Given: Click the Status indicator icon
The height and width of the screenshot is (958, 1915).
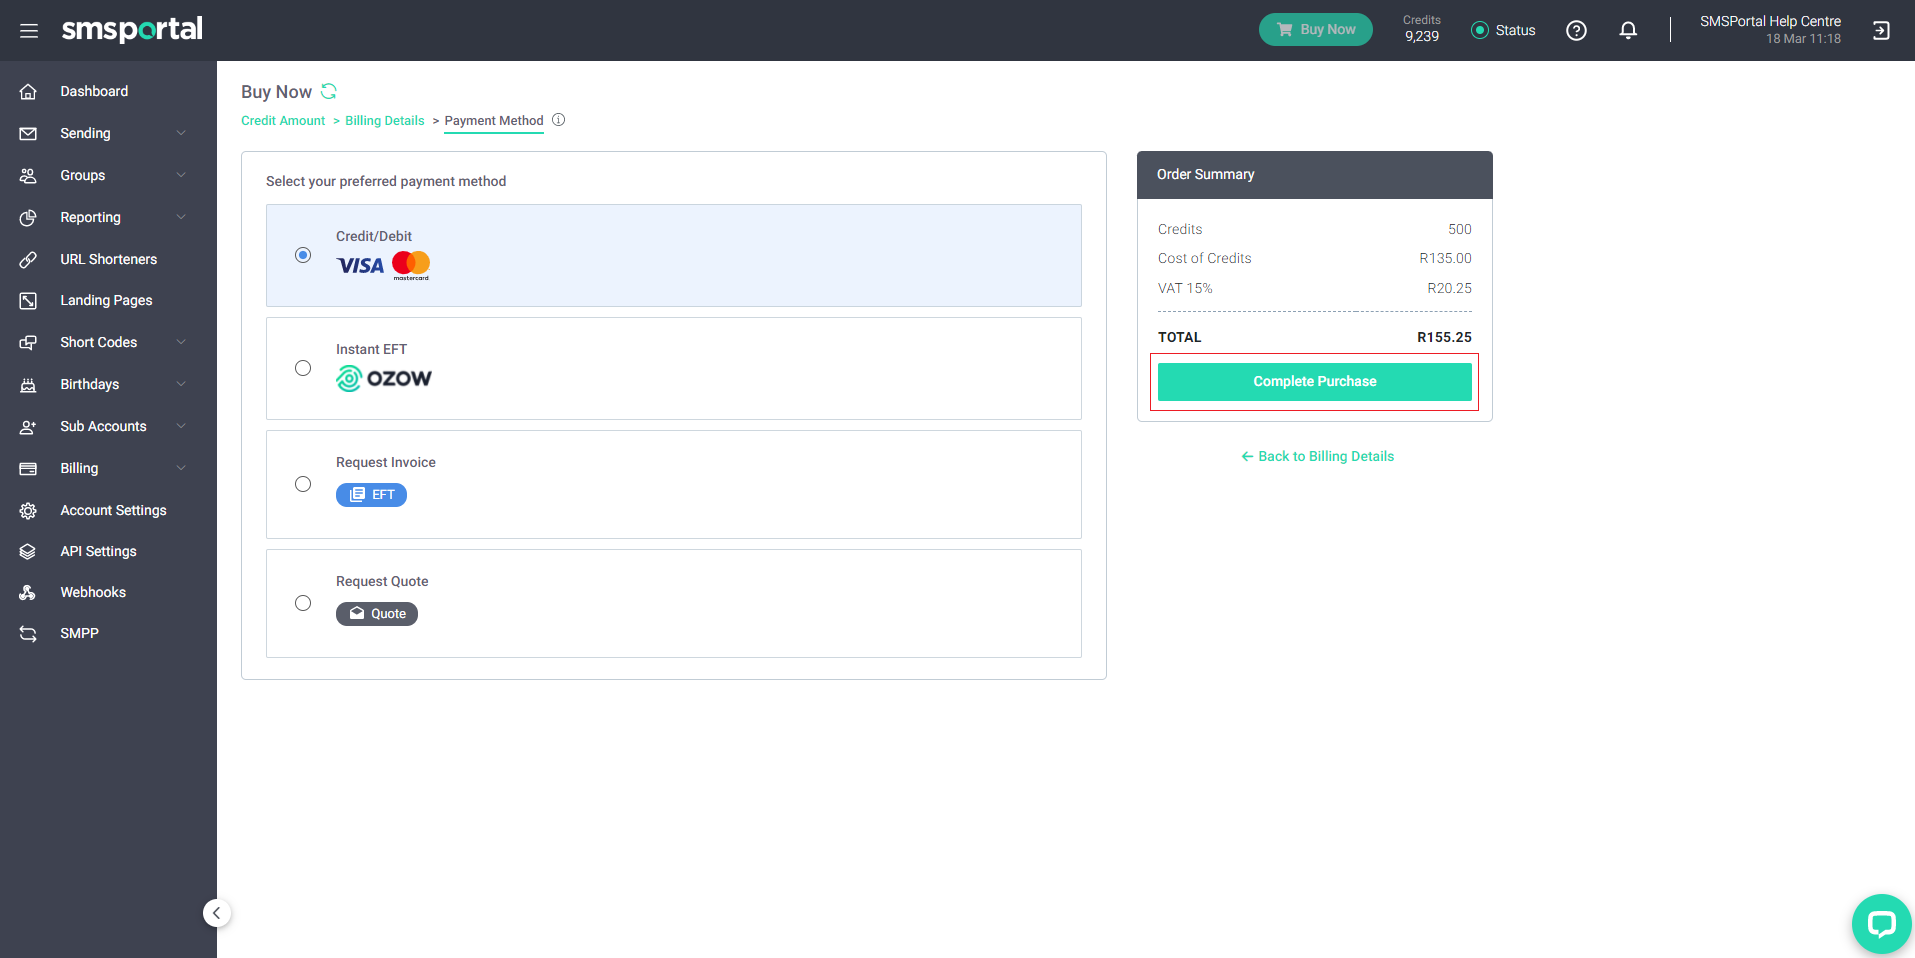Looking at the screenshot, I should point(1480,31).
